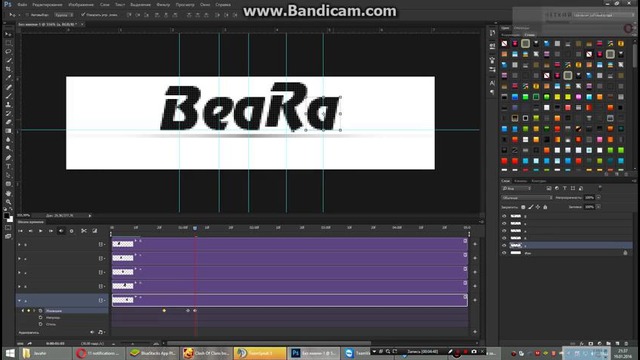Screen dimensions: 640x360
Task: Select the Eraser tool
Action: [x=8, y=122]
